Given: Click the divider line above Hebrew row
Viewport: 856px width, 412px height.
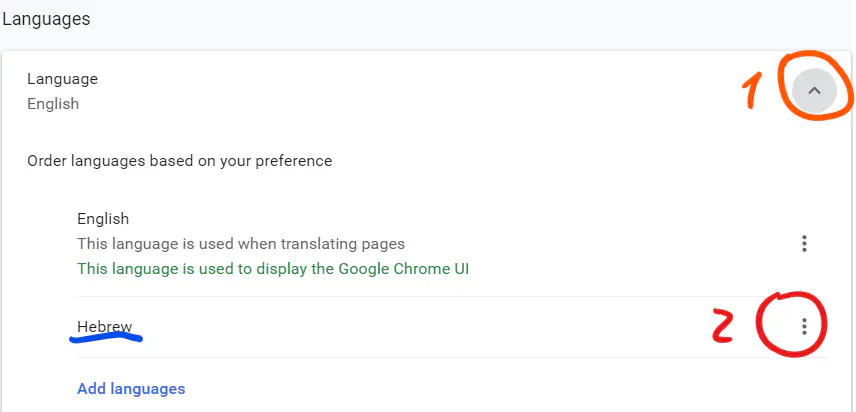Looking at the screenshot, I should point(450,296).
